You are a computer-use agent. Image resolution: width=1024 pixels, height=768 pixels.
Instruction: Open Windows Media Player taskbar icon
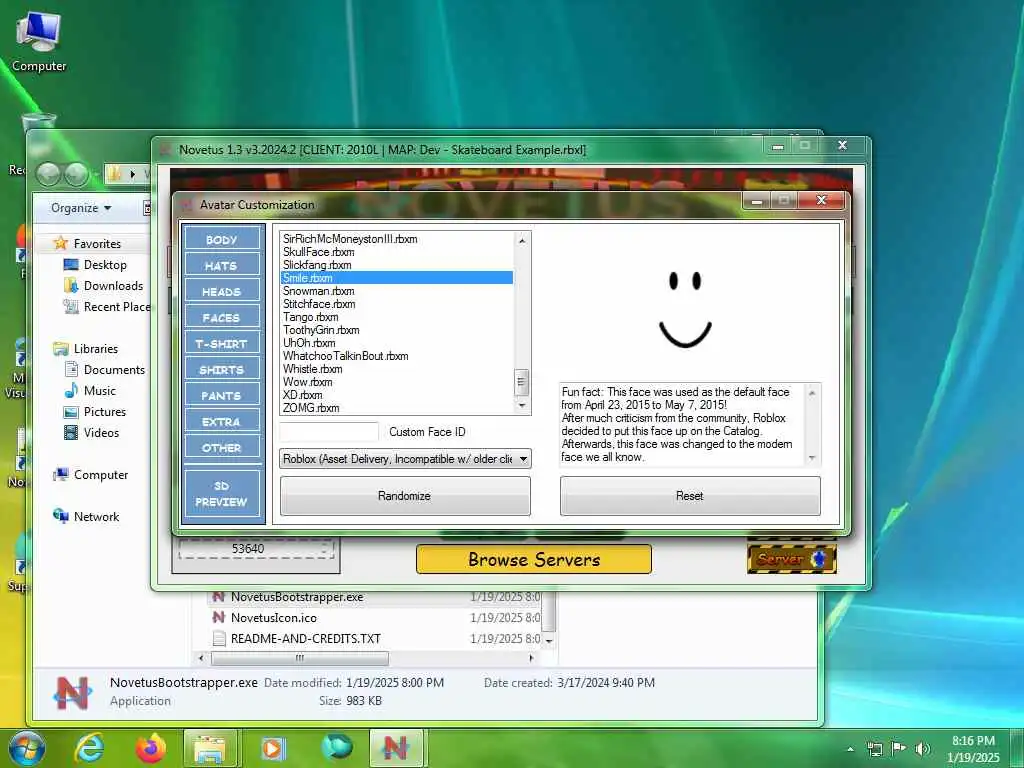[x=273, y=748]
